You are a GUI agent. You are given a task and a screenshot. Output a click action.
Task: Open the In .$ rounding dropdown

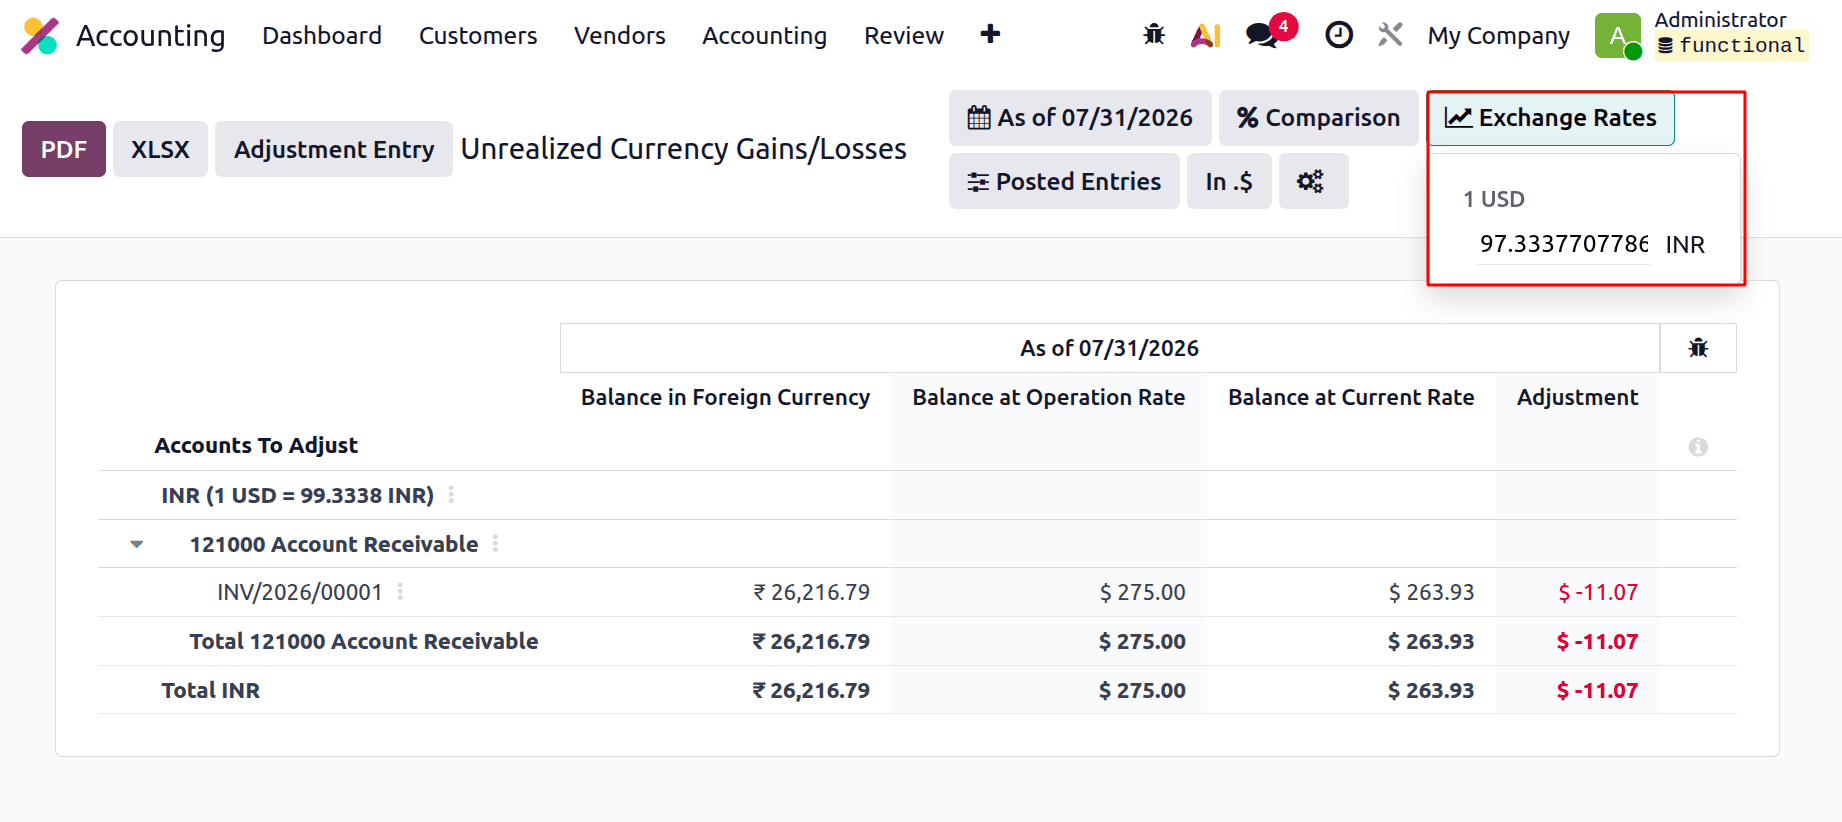[x=1229, y=181]
